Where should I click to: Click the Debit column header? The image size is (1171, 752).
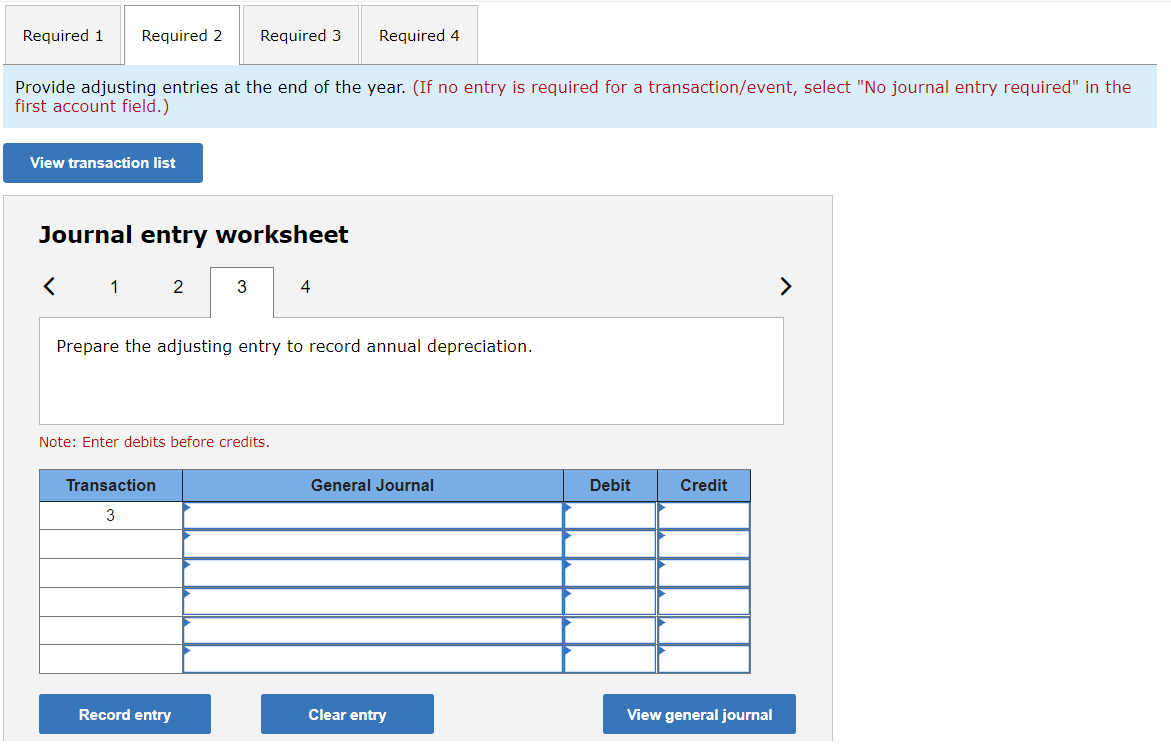(x=610, y=485)
